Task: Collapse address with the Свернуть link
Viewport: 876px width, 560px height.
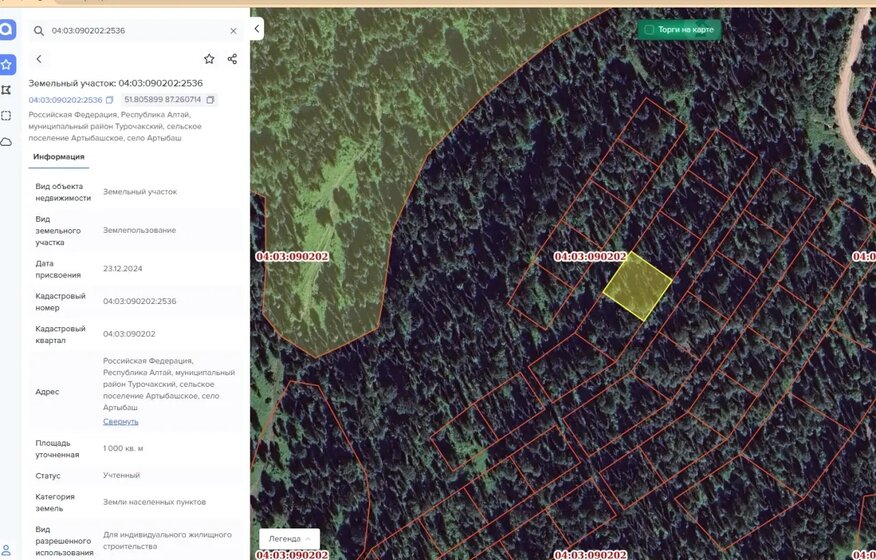Action: pos(121,421)
